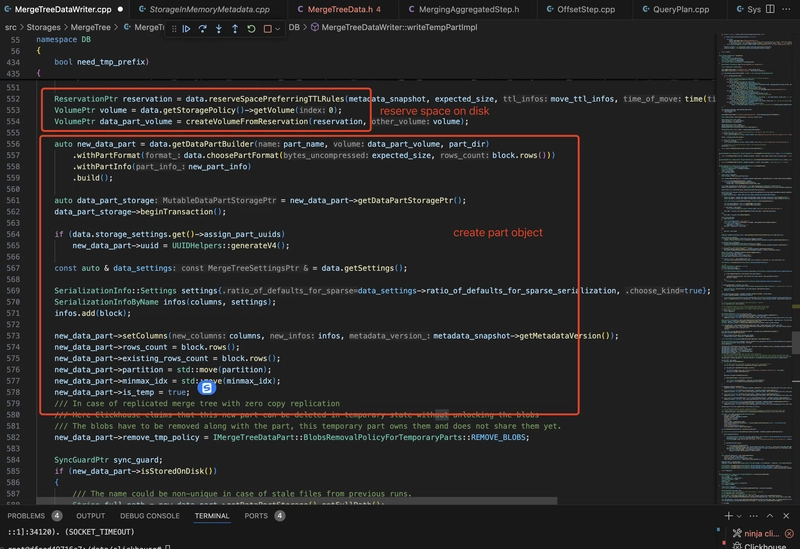Close the terminal panel with the X
This screenshot has height=549, width=800.
coord(786,516)
